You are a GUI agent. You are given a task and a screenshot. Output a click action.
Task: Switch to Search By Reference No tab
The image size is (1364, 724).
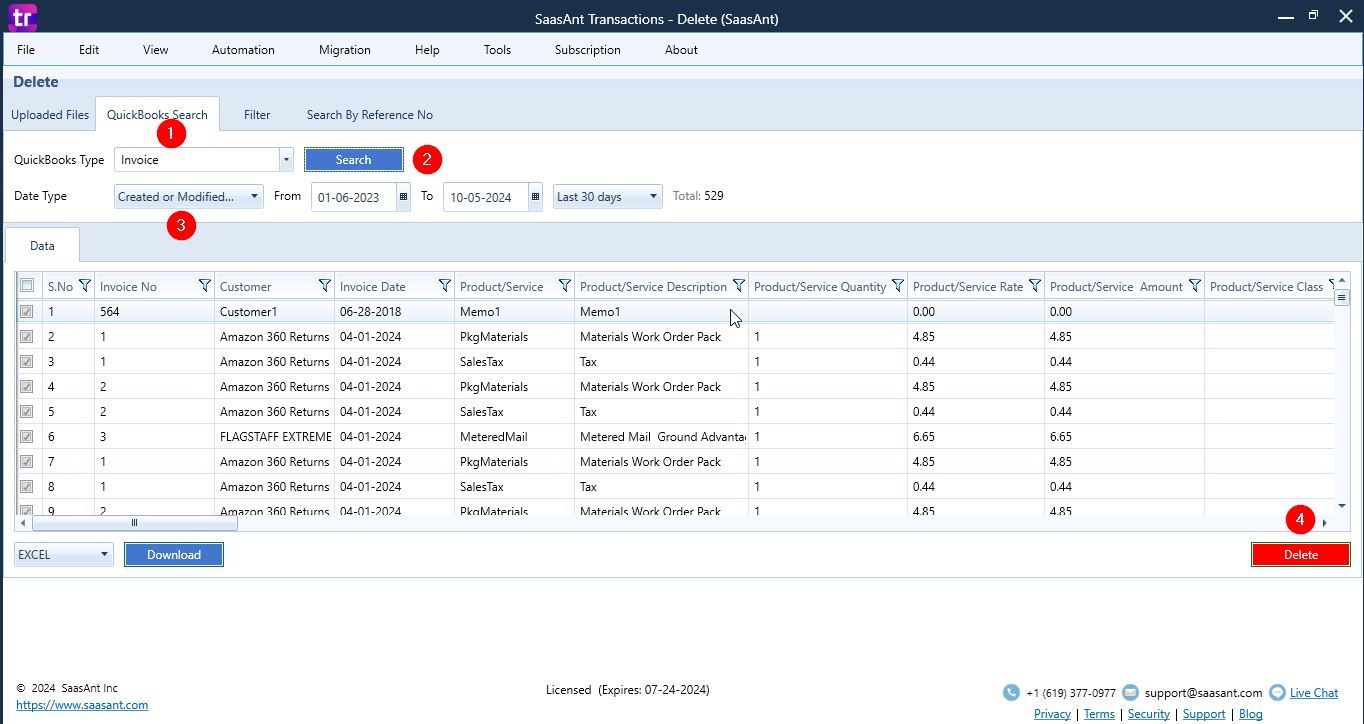click(x=369, y=114)
